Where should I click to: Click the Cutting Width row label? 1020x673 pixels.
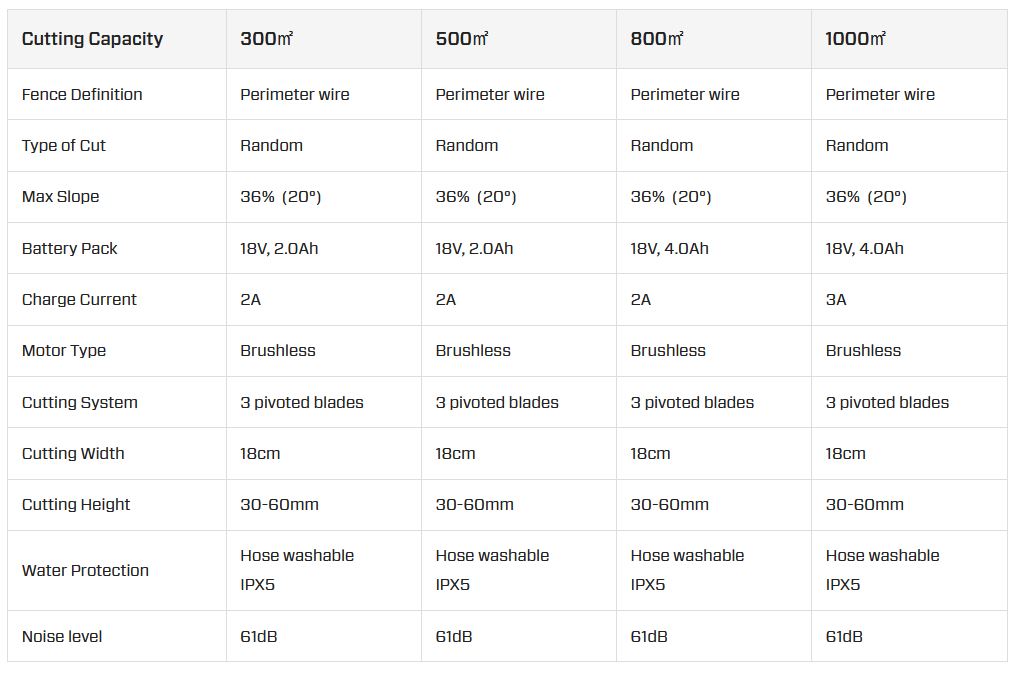pos(73,453)
